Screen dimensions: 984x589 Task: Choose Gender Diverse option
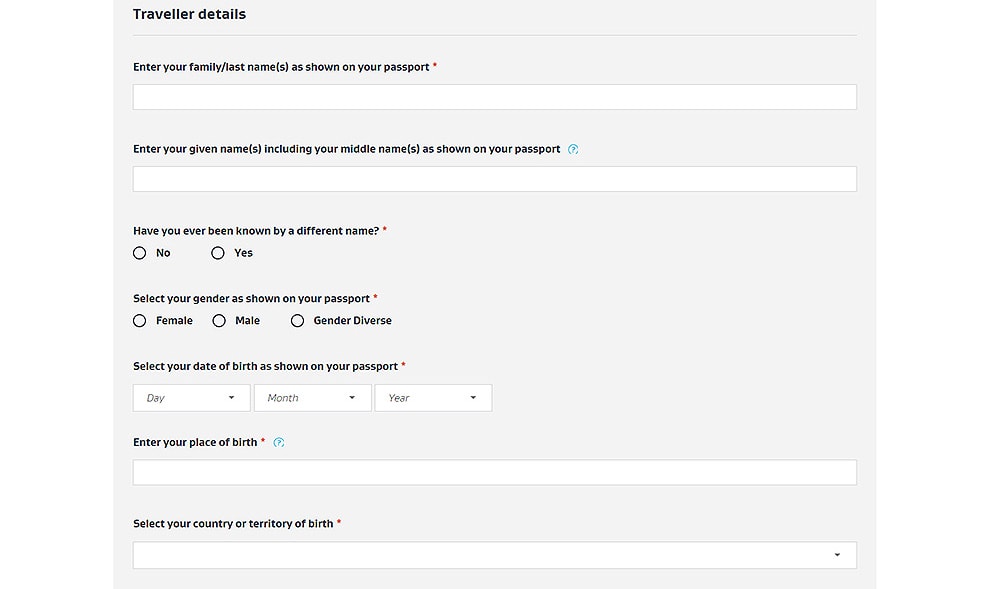[297, 321]
